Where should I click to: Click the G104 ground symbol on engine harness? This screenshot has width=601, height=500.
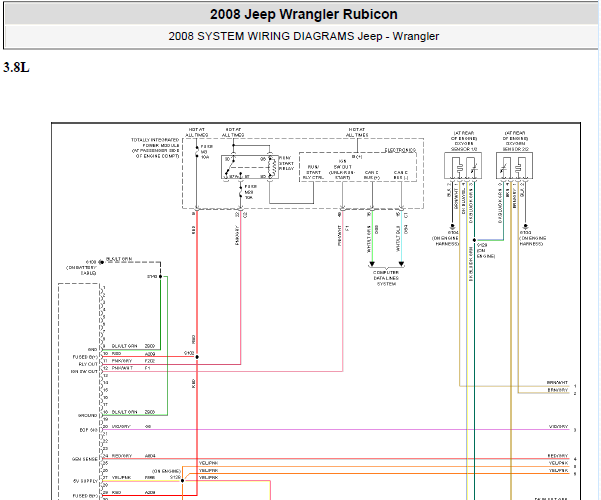pos(452,227)
